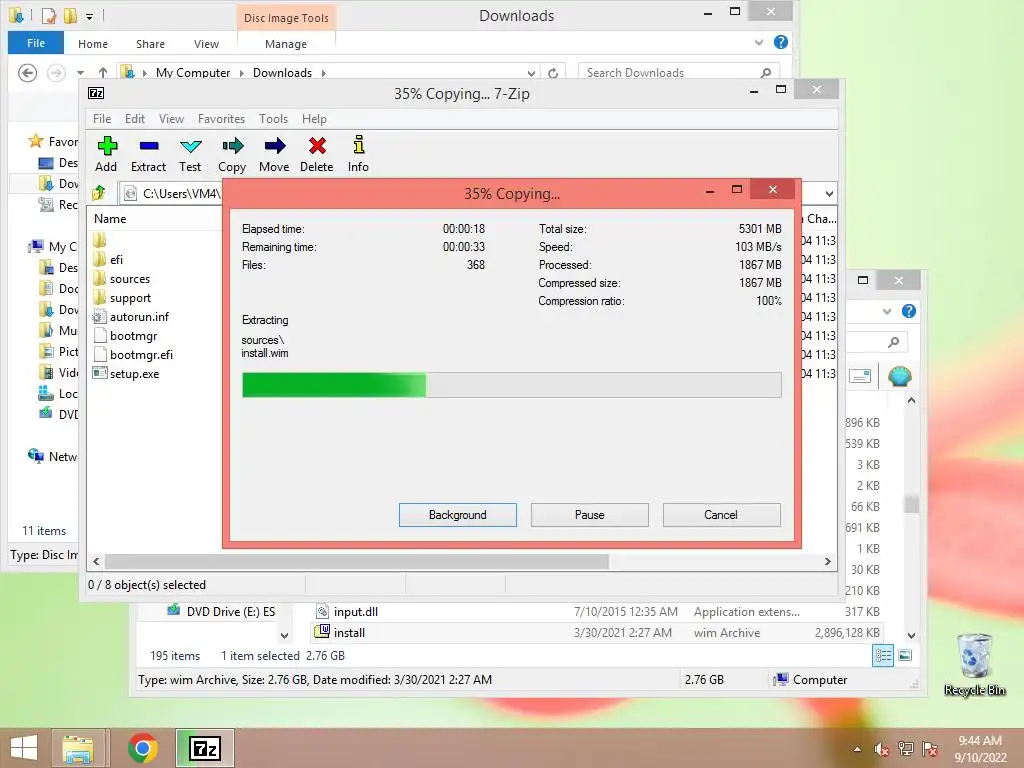Open the 7-Zip Tools menu
Screen dimensions: 1024x768
(x=273, y=119)
